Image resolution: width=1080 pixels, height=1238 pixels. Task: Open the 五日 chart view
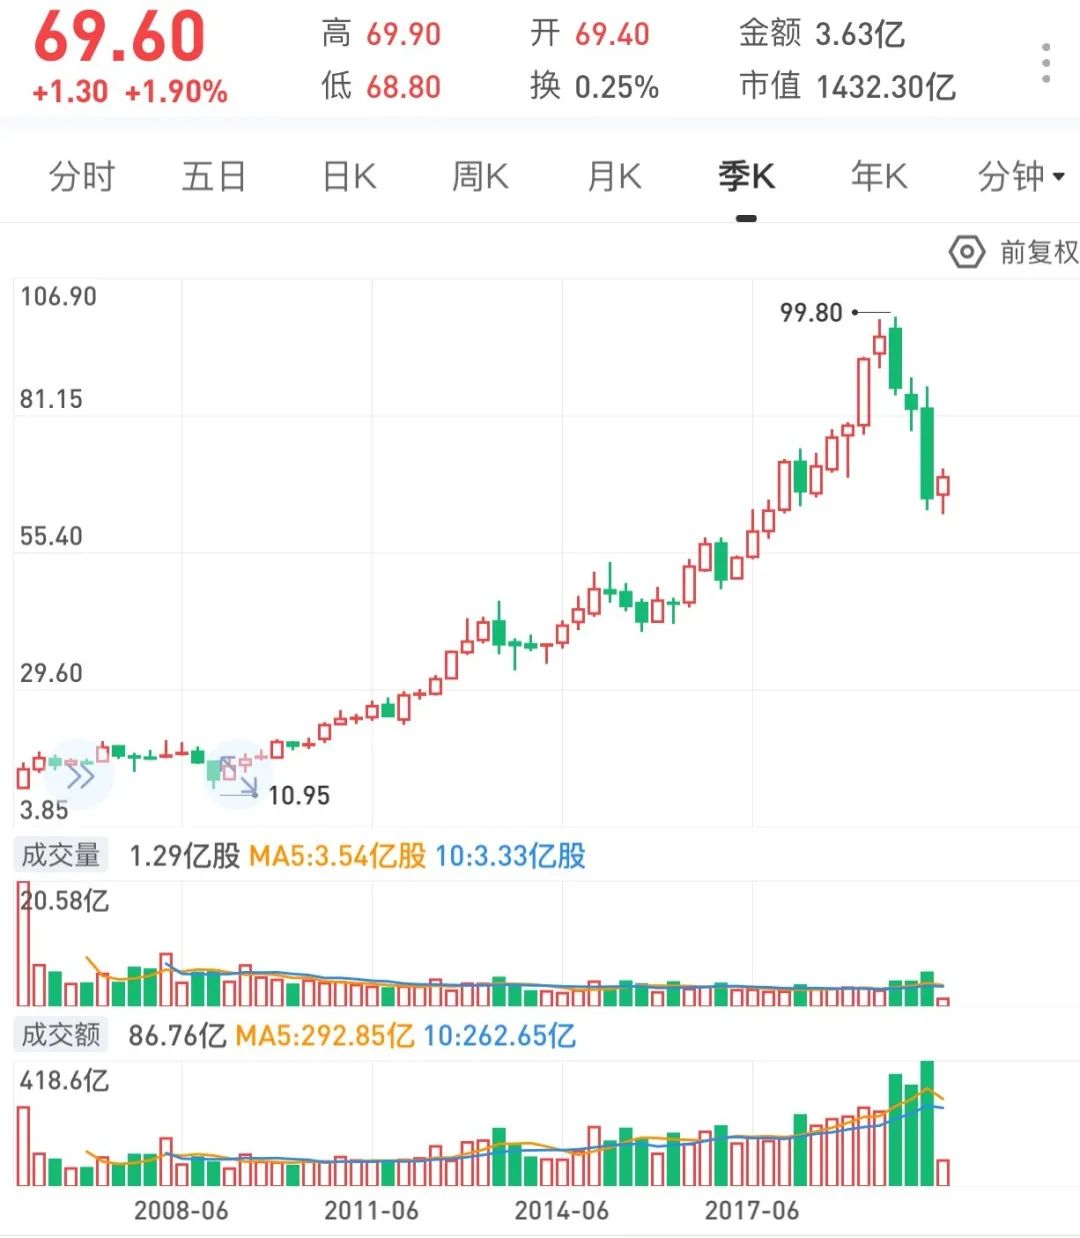click(x=214, y=176)
